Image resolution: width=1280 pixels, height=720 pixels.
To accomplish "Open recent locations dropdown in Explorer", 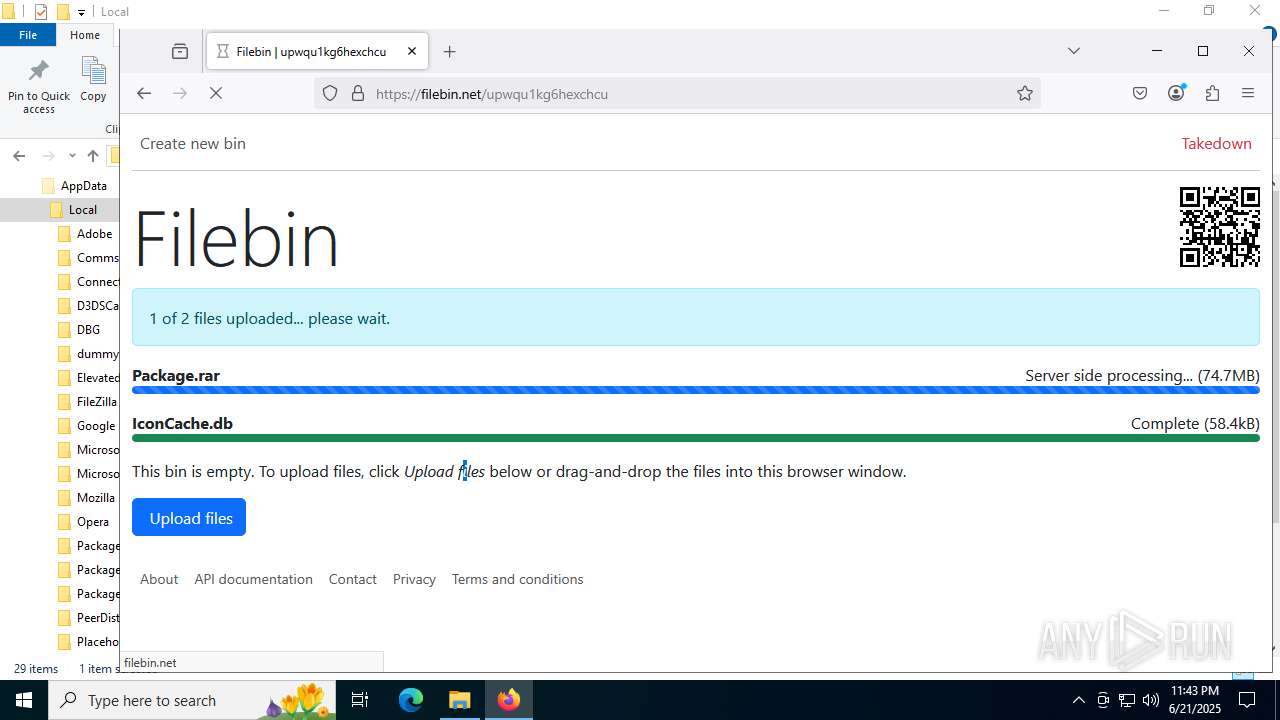I will 72,156.
